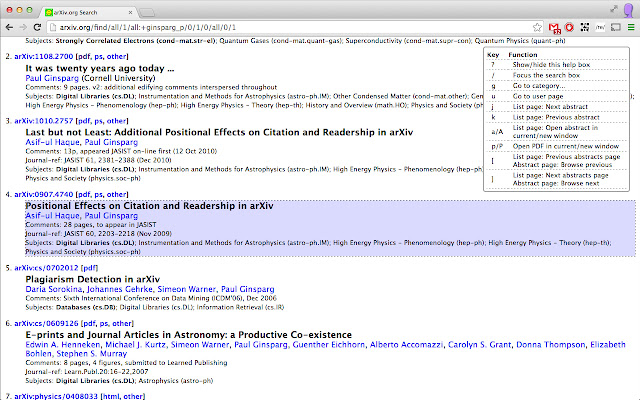The image size is (640, 400).
Task: Click 'Go to user page' help row
Action: click(556, 96)
